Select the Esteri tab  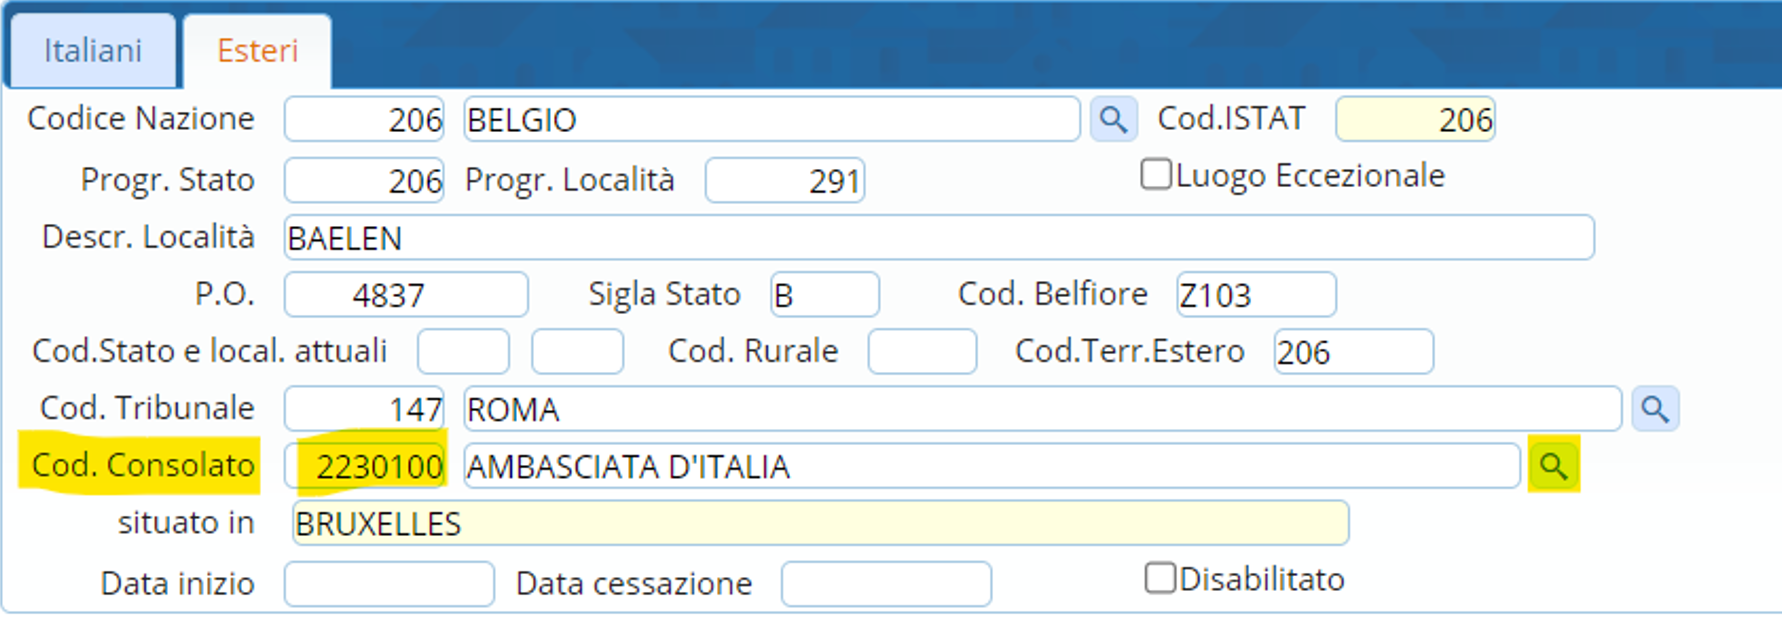tap(257, 51)
